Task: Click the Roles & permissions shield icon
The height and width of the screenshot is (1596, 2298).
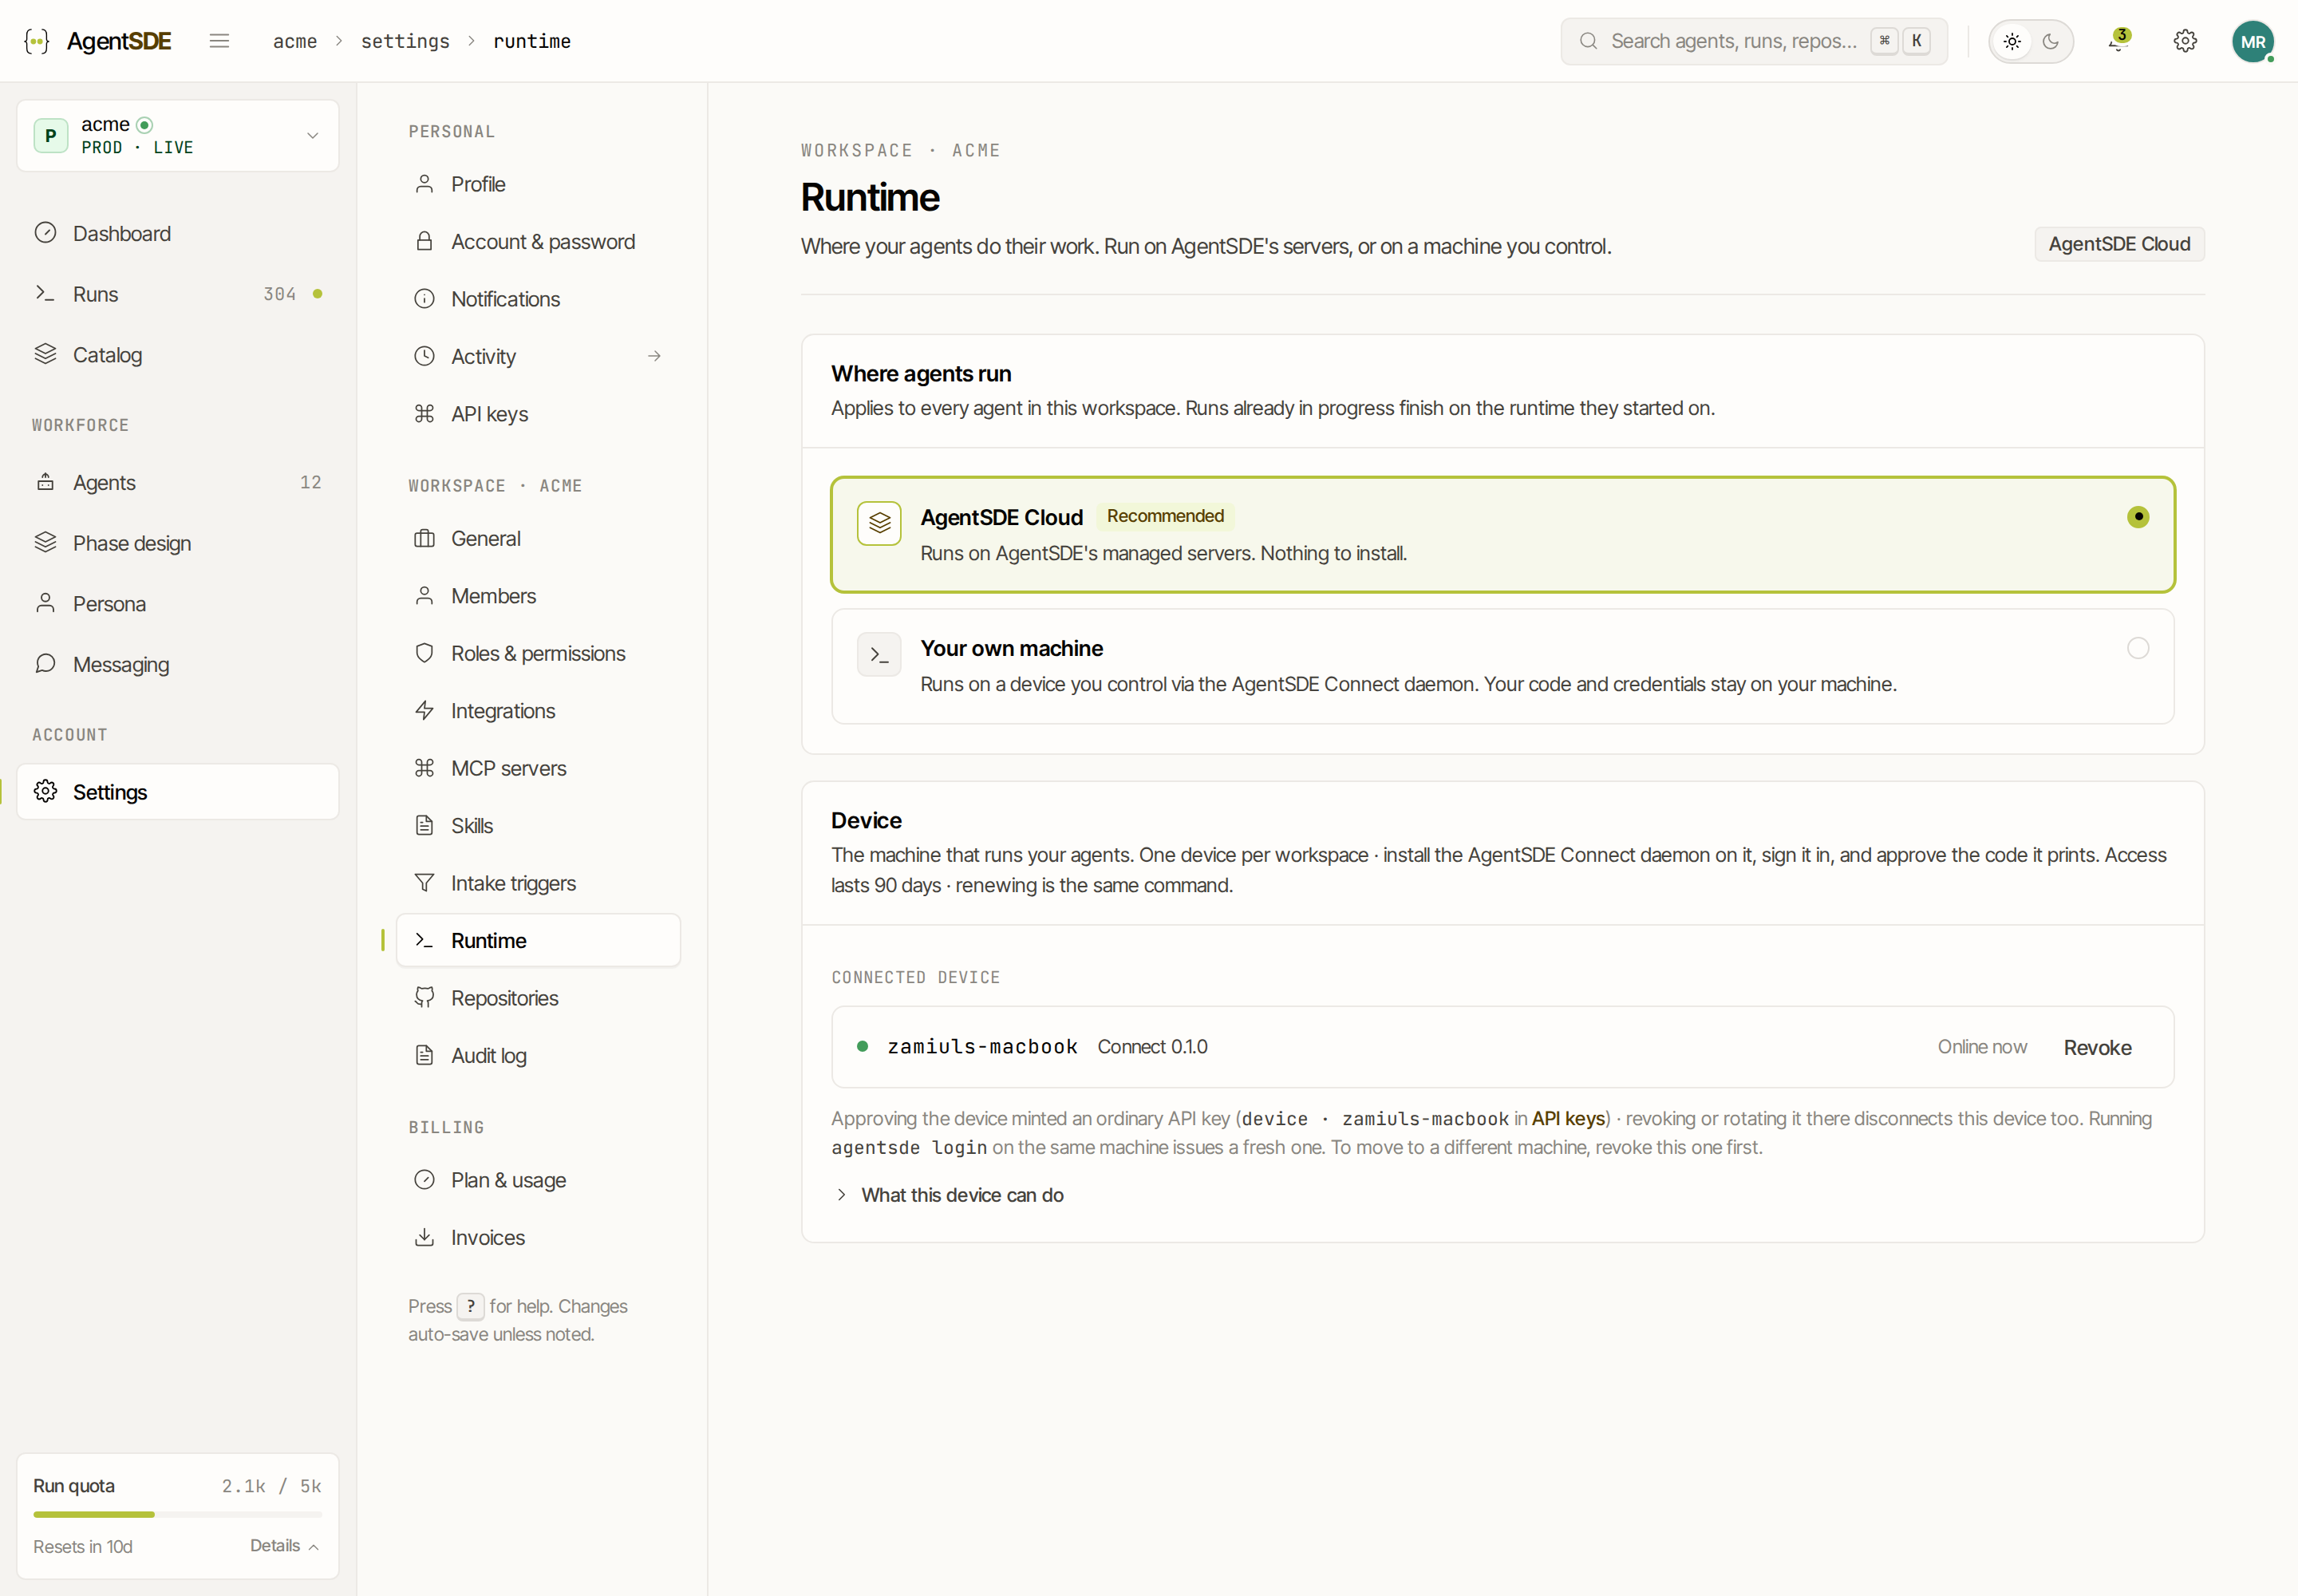Action: [x=425, y=653]
